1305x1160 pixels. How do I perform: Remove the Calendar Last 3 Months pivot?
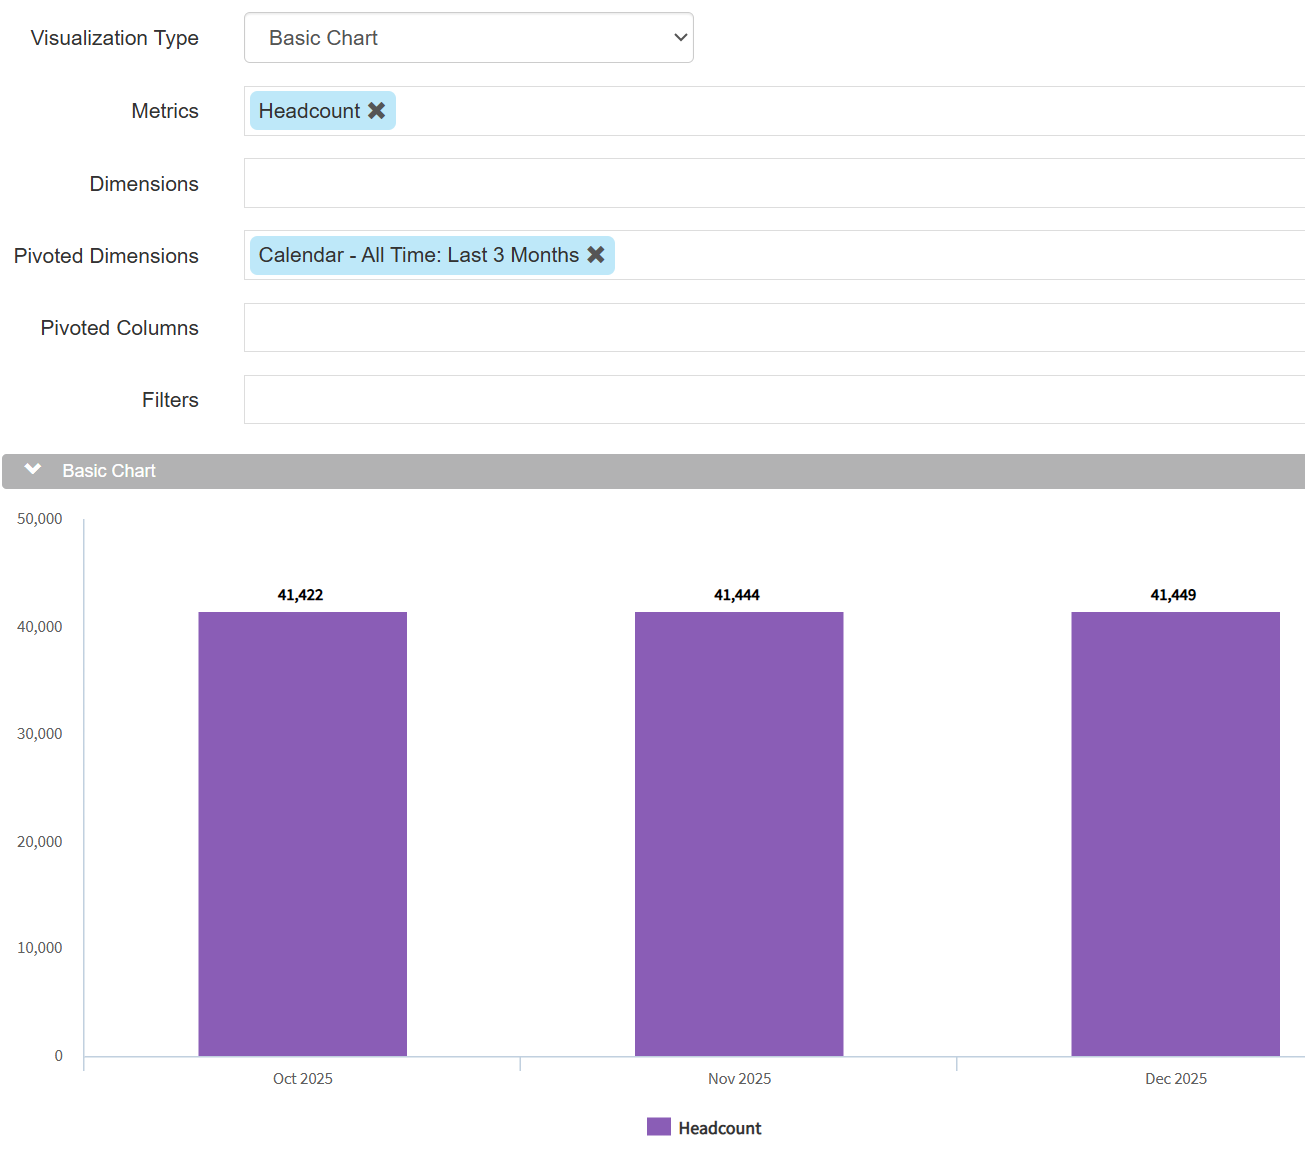596,255
